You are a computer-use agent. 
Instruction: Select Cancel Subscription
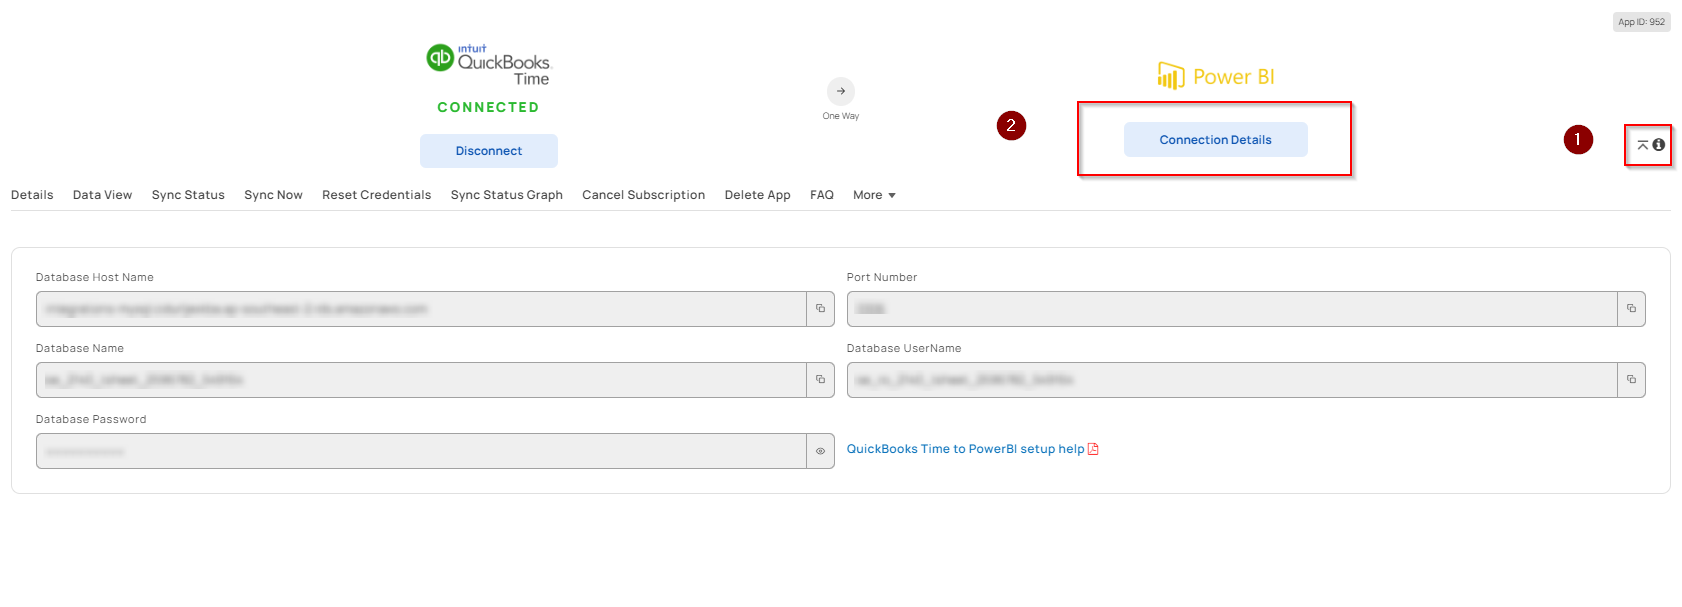coord(643,195)
